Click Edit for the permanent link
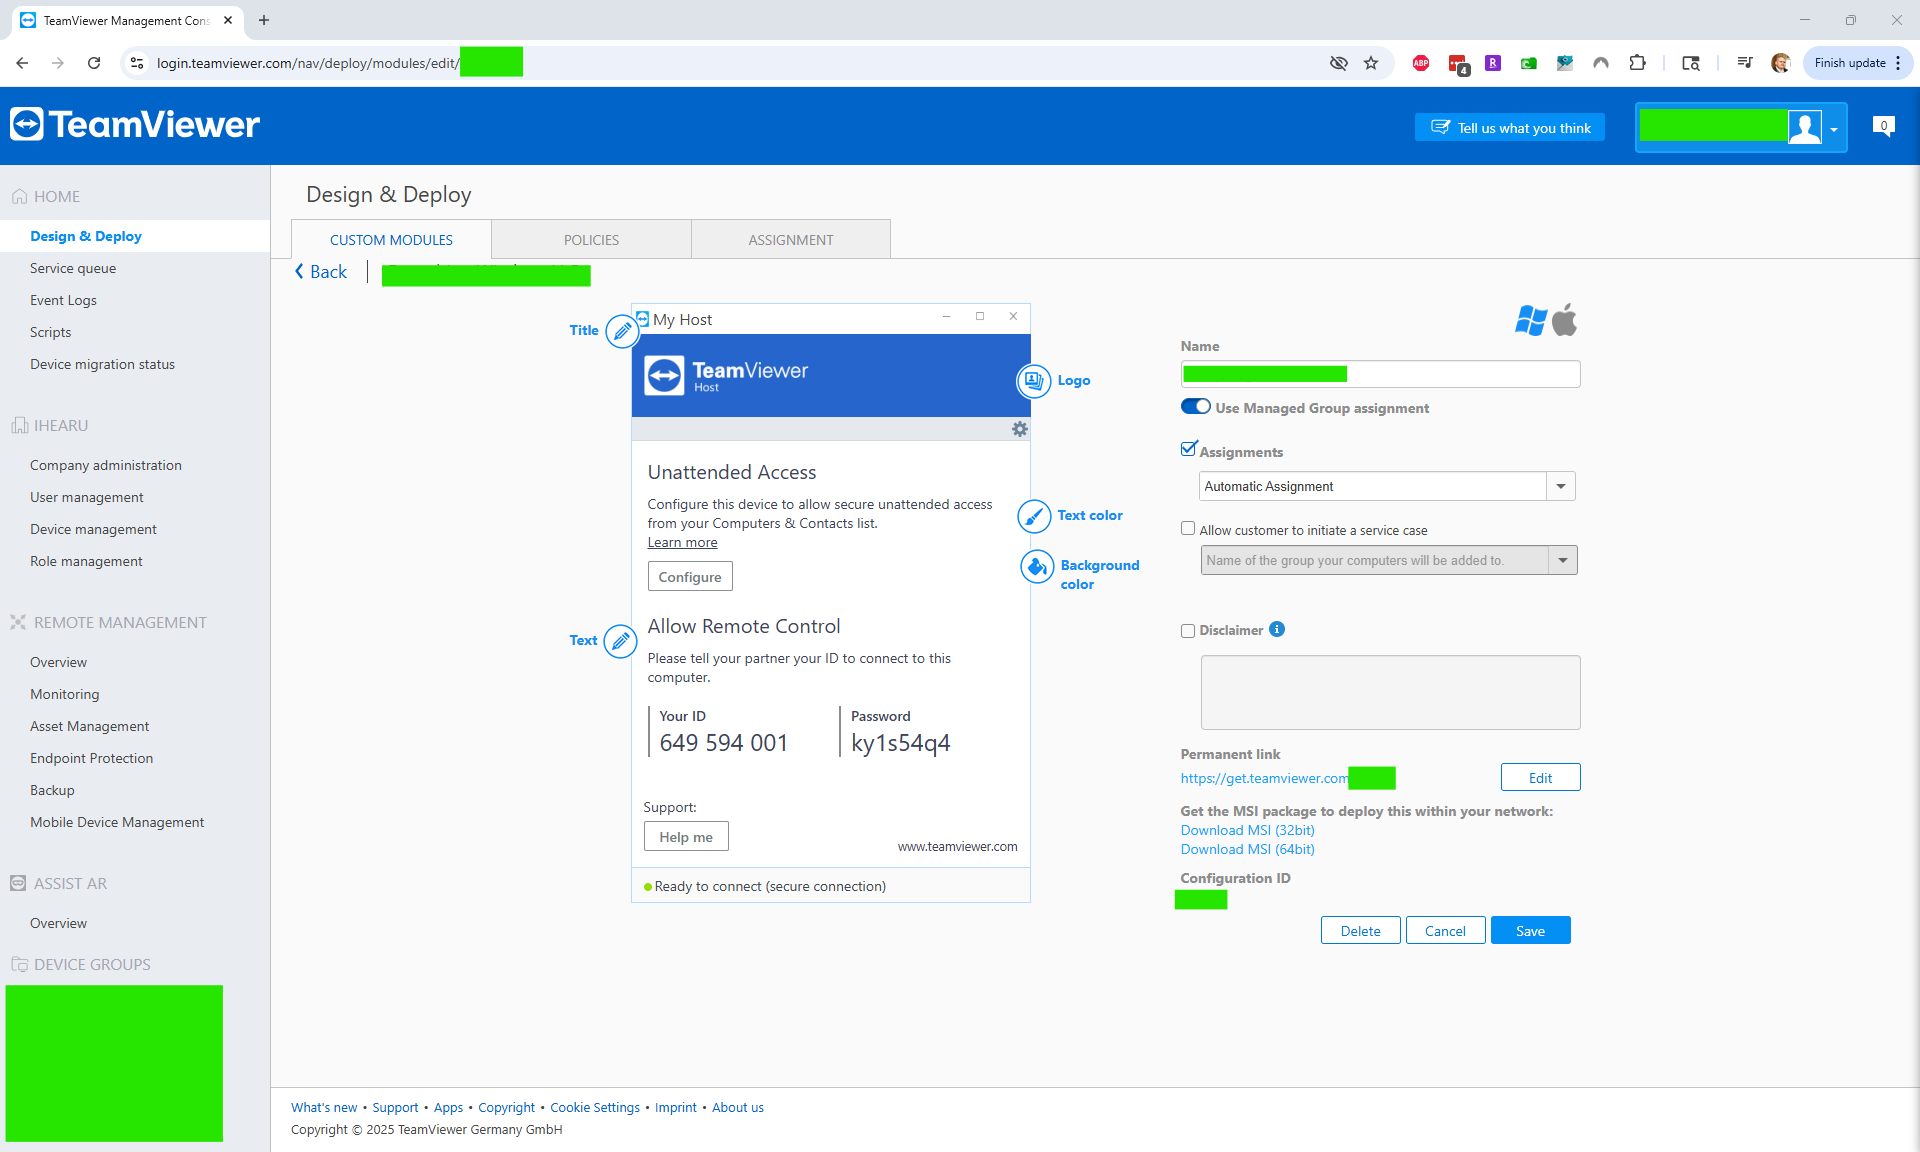 click(1540, 778)
